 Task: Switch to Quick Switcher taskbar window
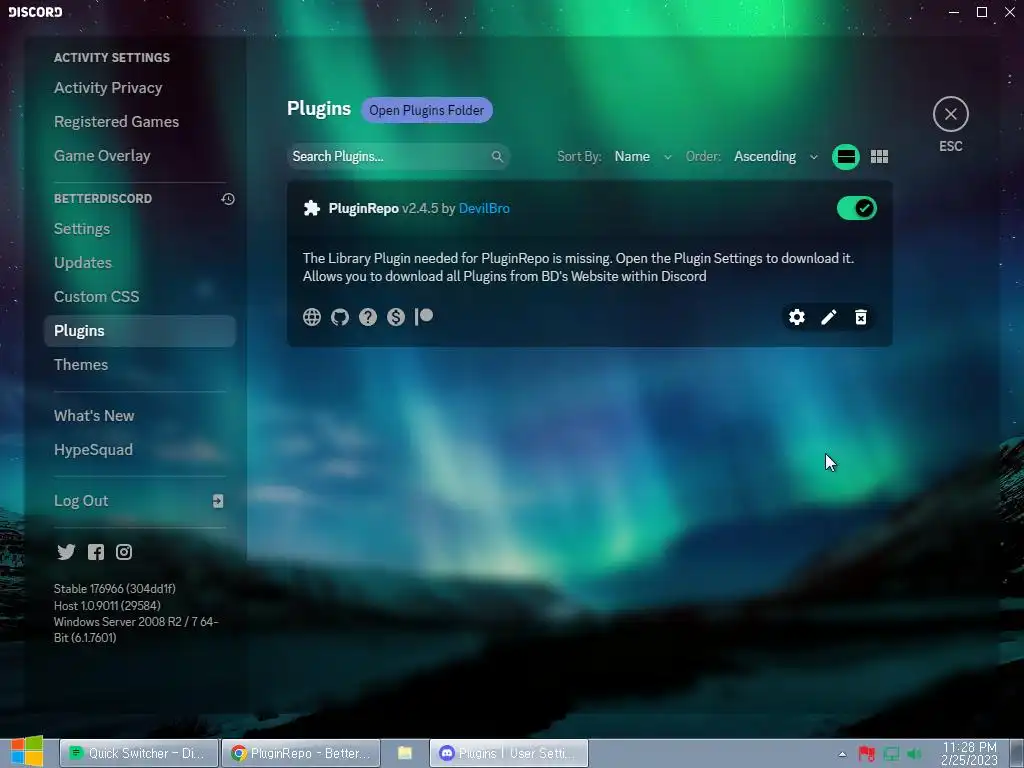[139, 753]
